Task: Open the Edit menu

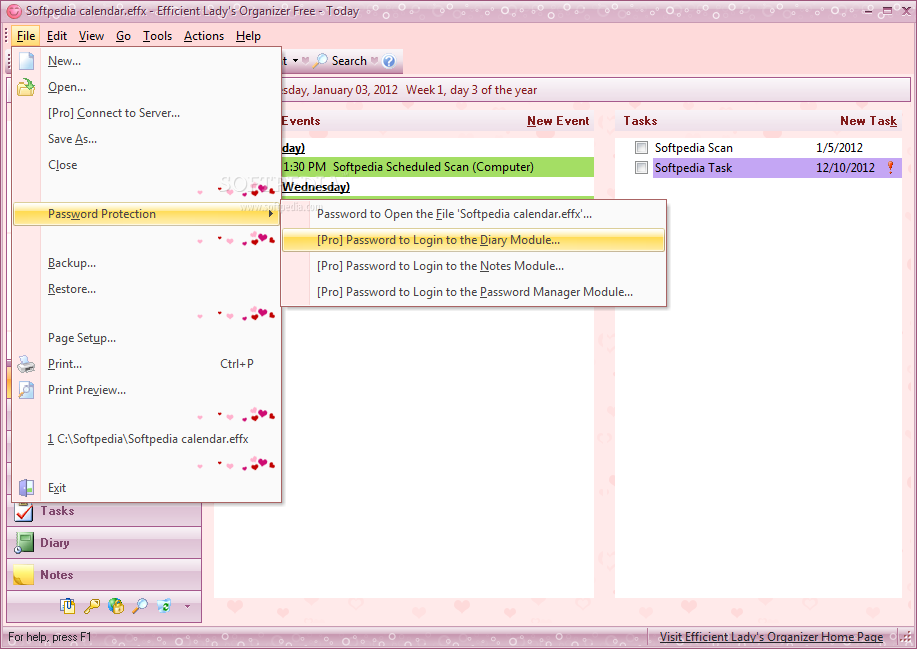Action: (57, 36)
